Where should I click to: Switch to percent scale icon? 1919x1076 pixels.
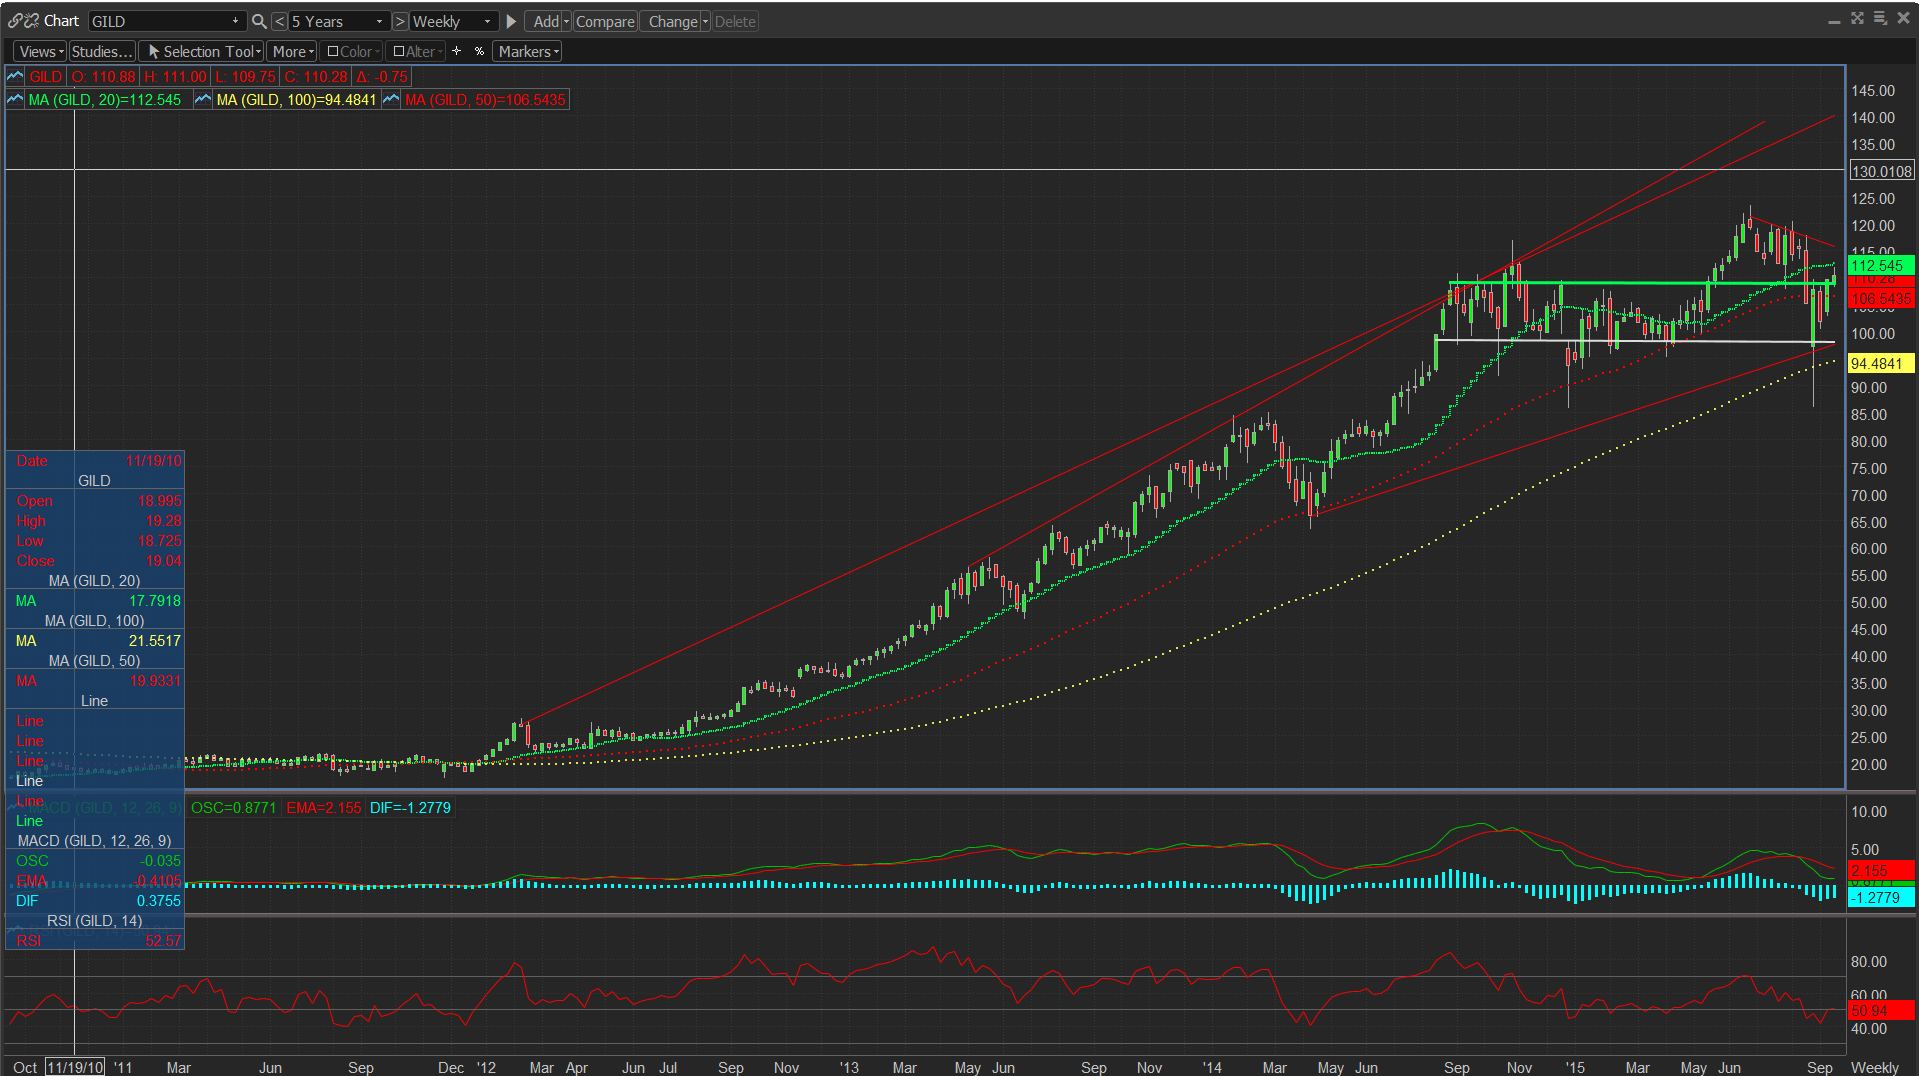(479, 51)
